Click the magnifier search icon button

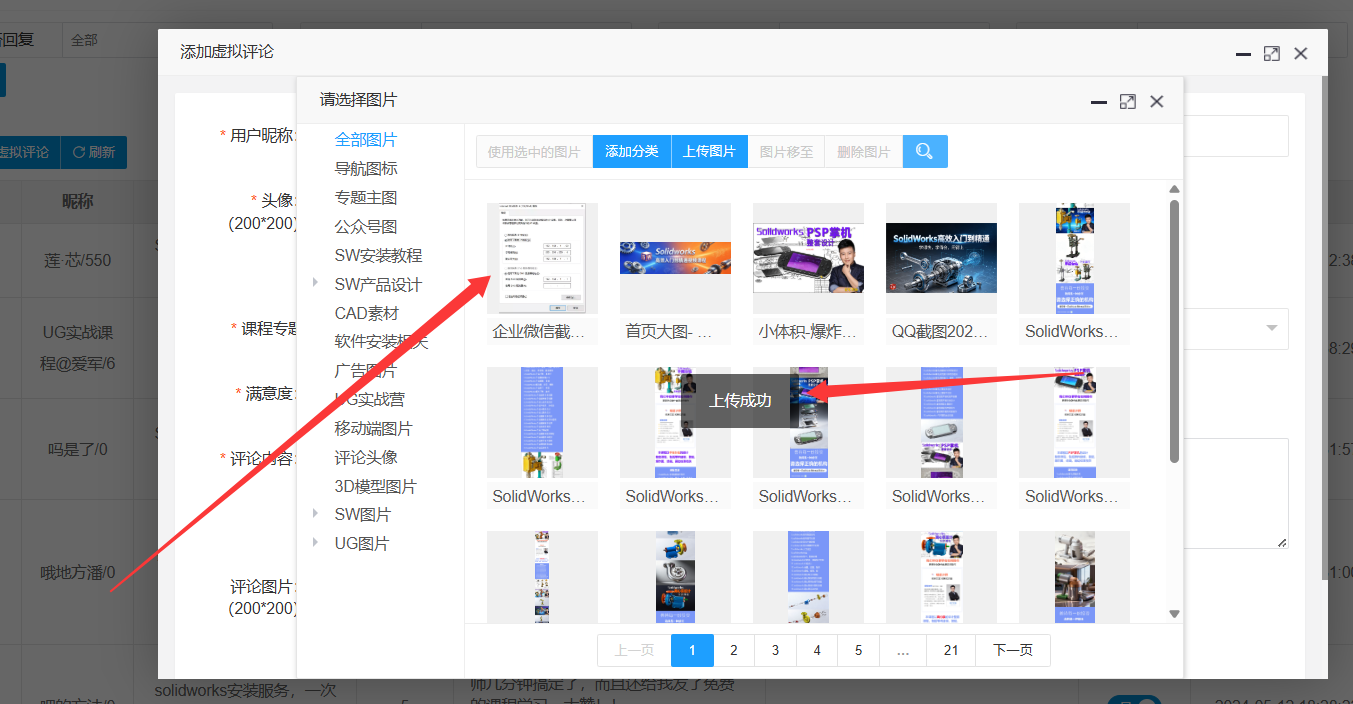click(x=925, y=152)
